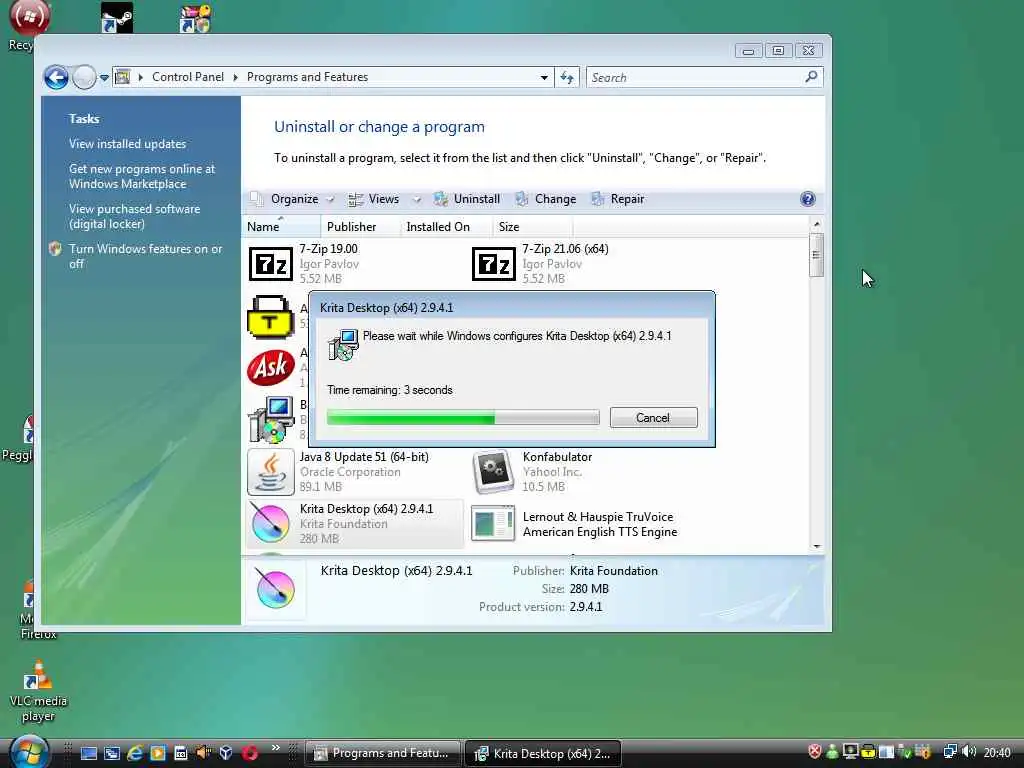Launch Internet Explorer from Quick Launch
1024x768 pixels.
click(135, 753)
